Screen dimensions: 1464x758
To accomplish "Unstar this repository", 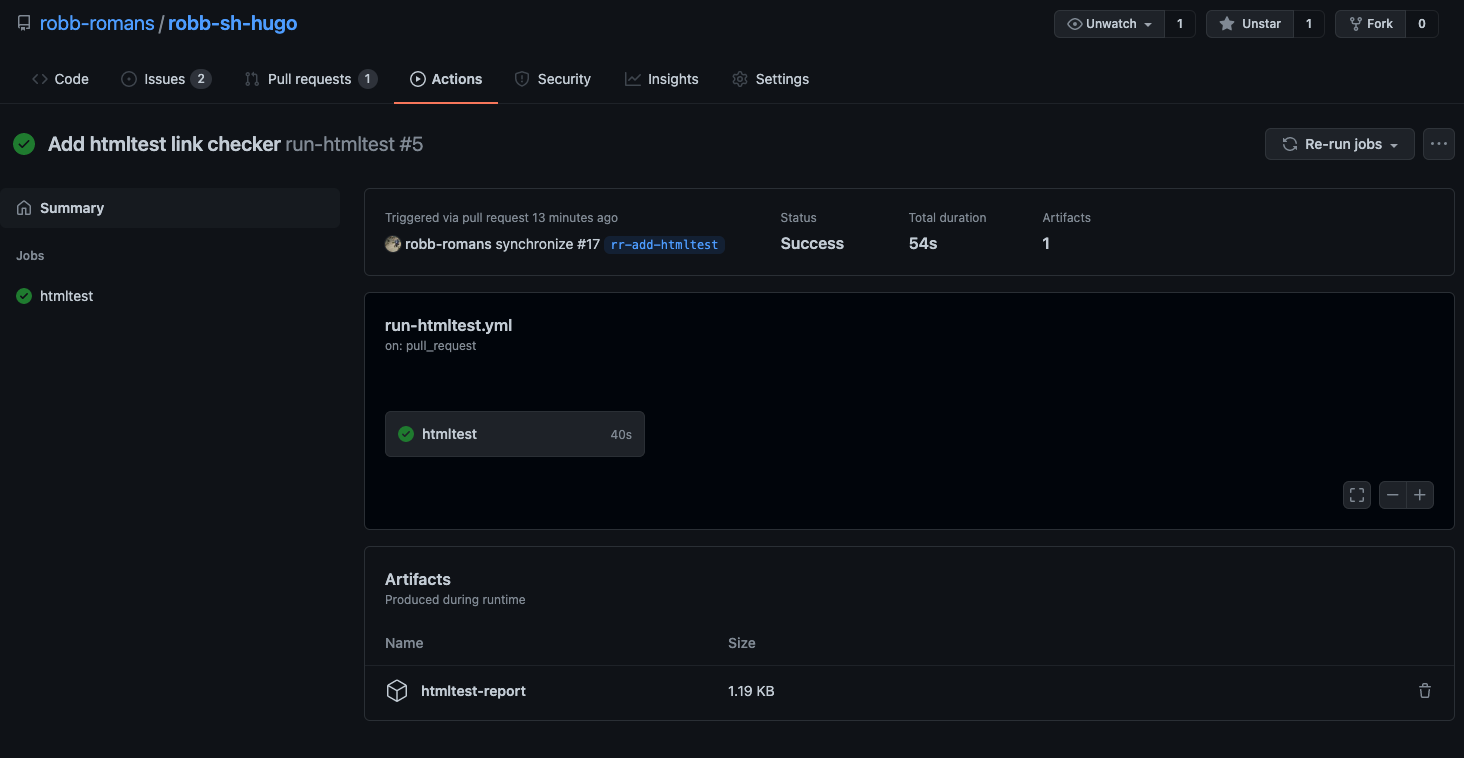I will coord(1248,23).
